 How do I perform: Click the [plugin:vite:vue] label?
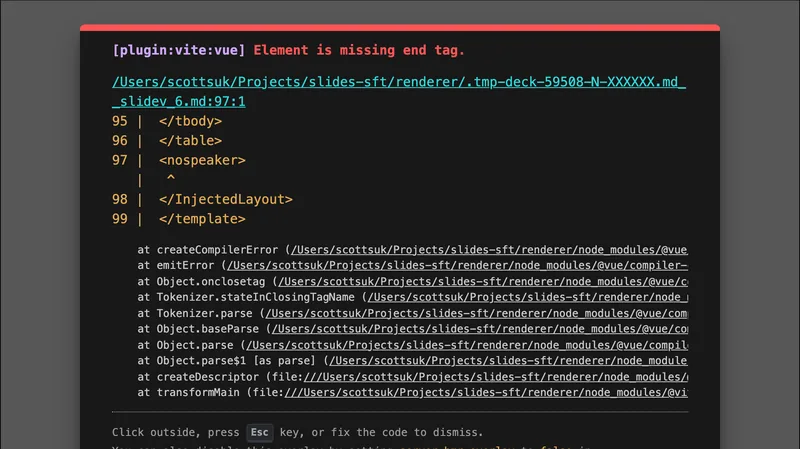tap(179, 50)
